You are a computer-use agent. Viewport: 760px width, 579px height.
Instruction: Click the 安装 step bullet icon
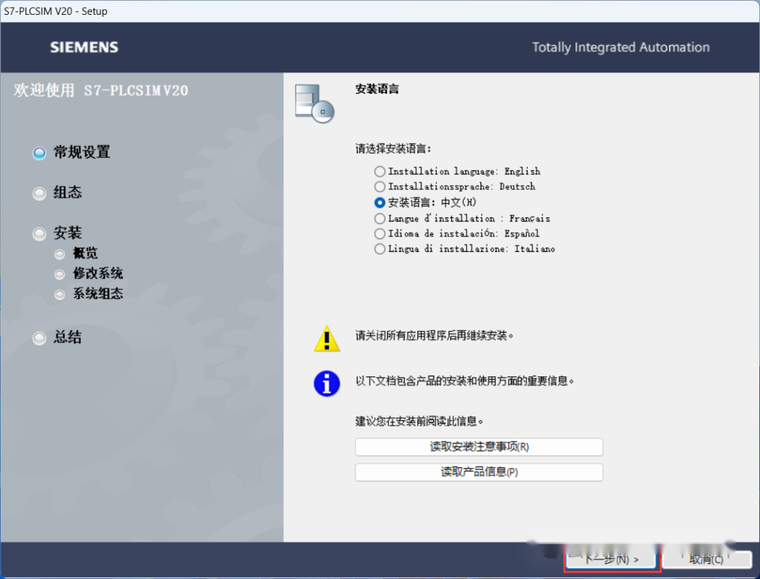40,234
